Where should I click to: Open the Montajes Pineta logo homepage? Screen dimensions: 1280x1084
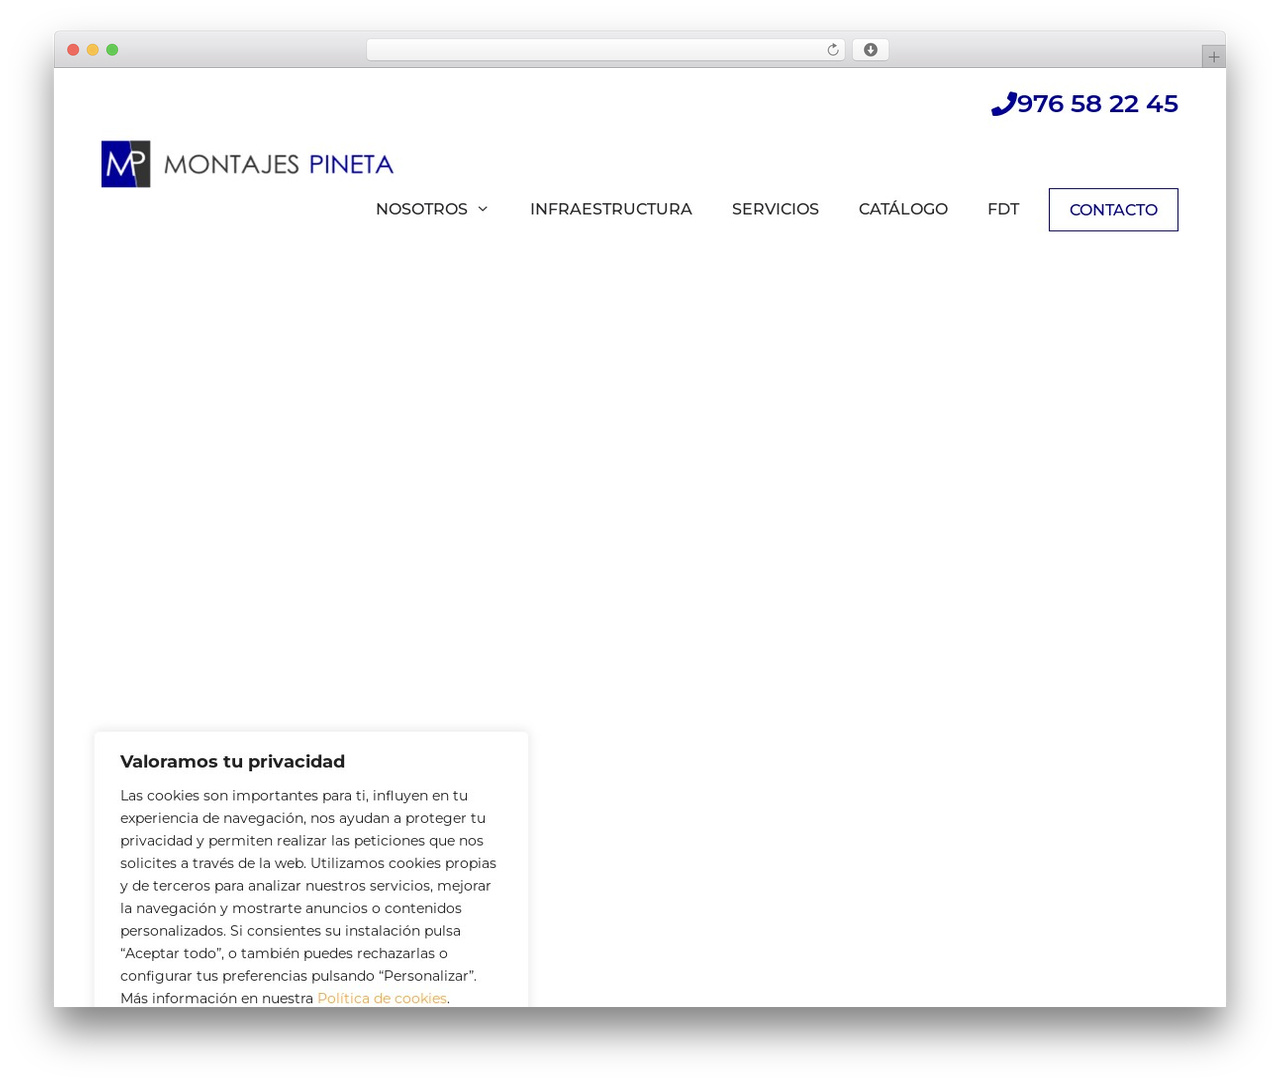pyautogui.click(x=247, y=164)
